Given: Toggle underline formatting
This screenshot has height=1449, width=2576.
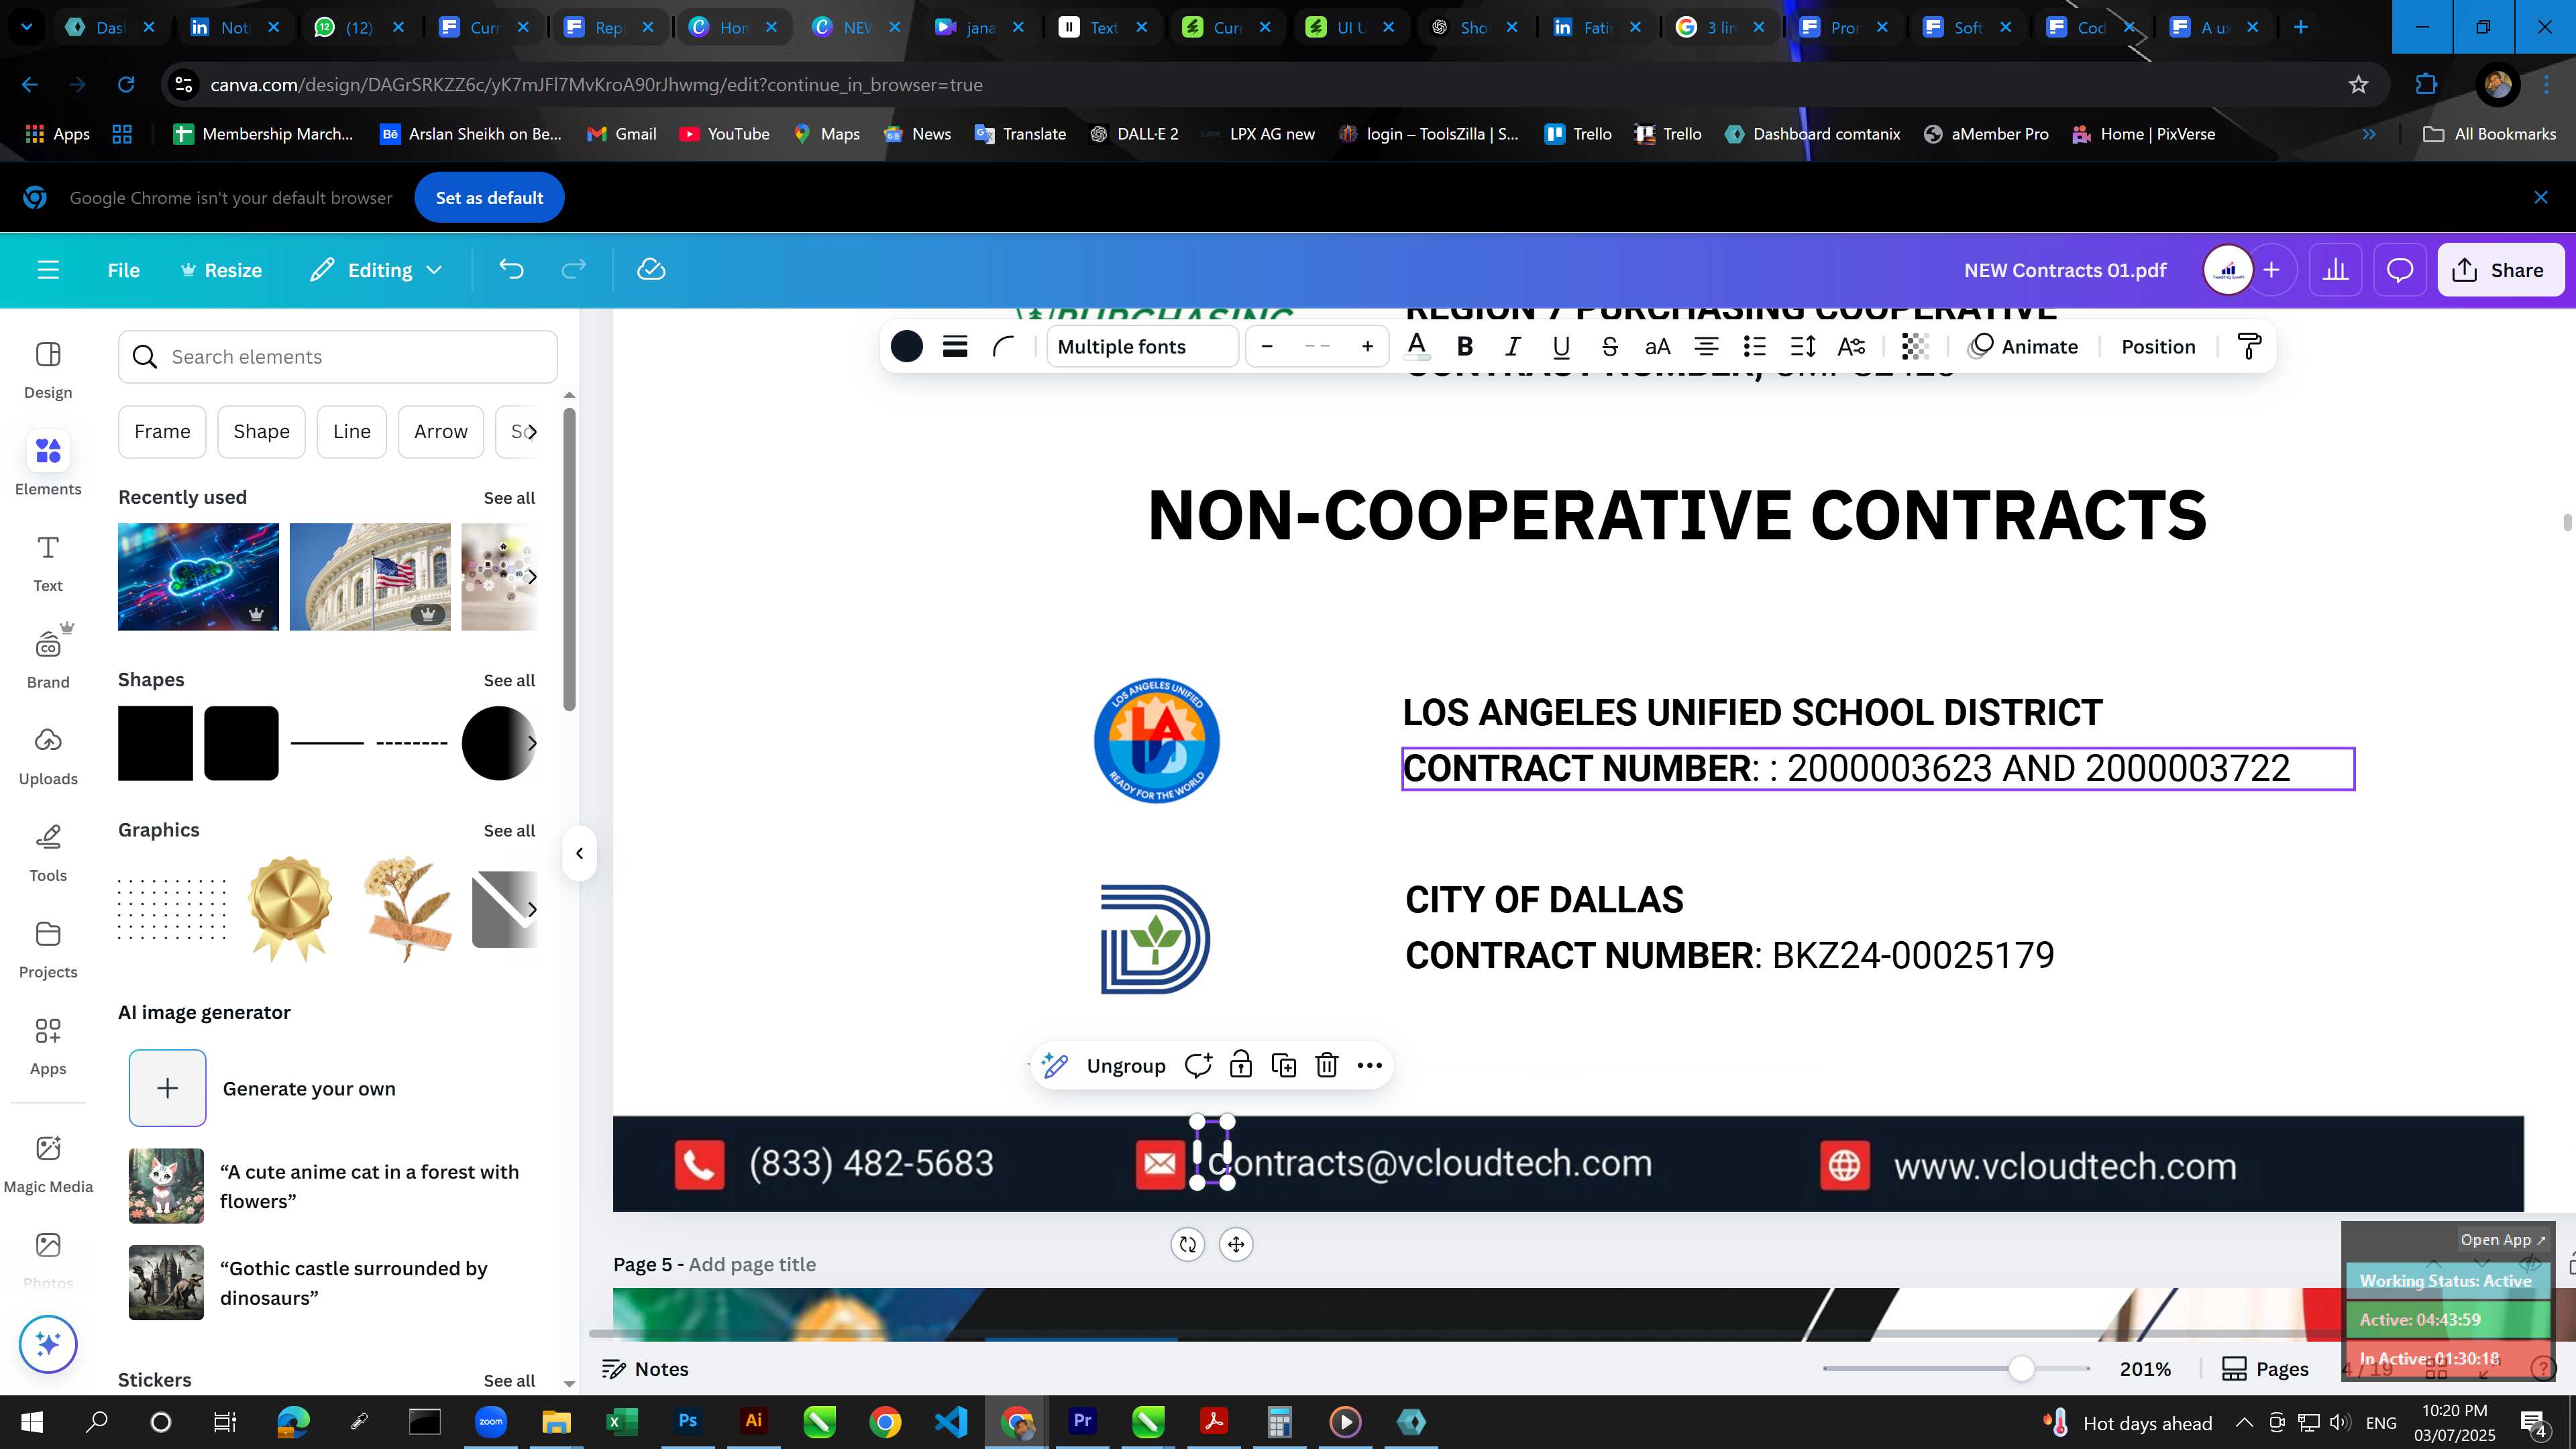Looking at the screenshot, I should coord(1561,347).
